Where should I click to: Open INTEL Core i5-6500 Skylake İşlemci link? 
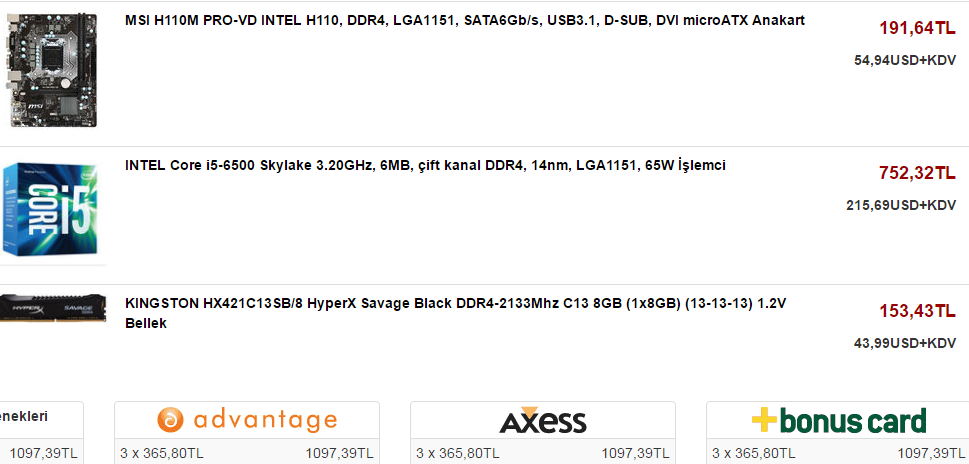[x=425, y=166]
